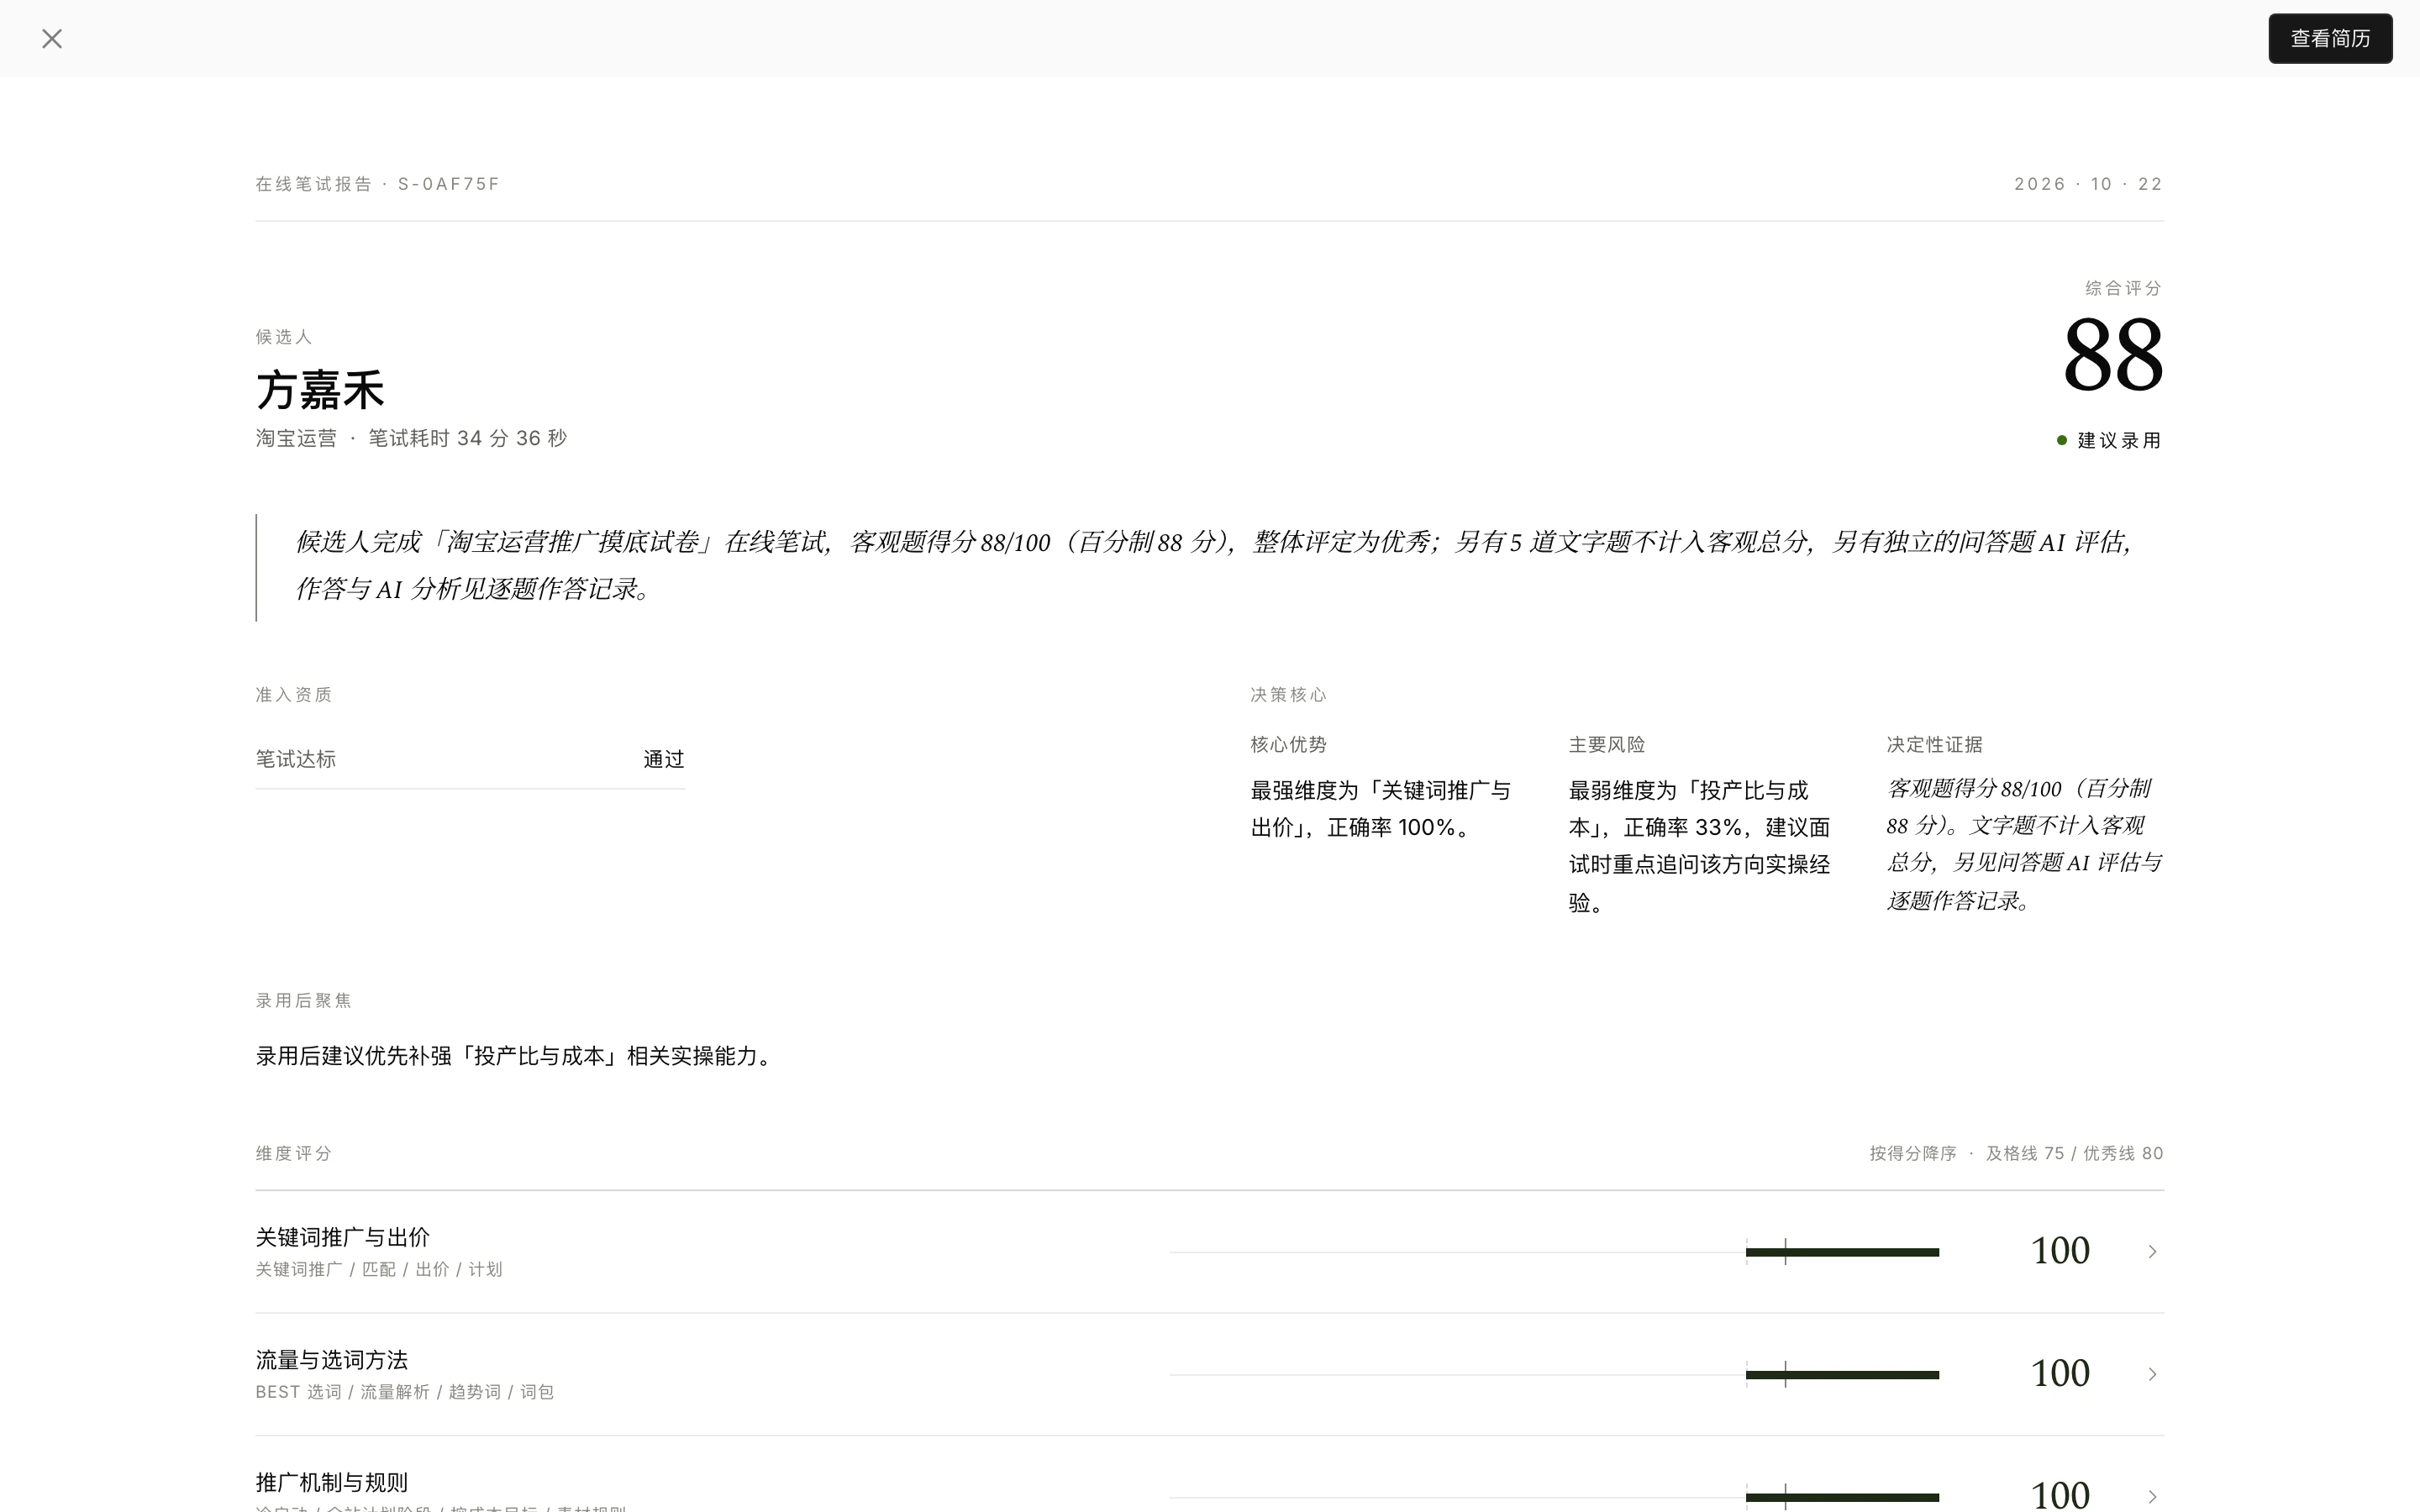
Task: Close the report with the X icon
Action: 52,39
